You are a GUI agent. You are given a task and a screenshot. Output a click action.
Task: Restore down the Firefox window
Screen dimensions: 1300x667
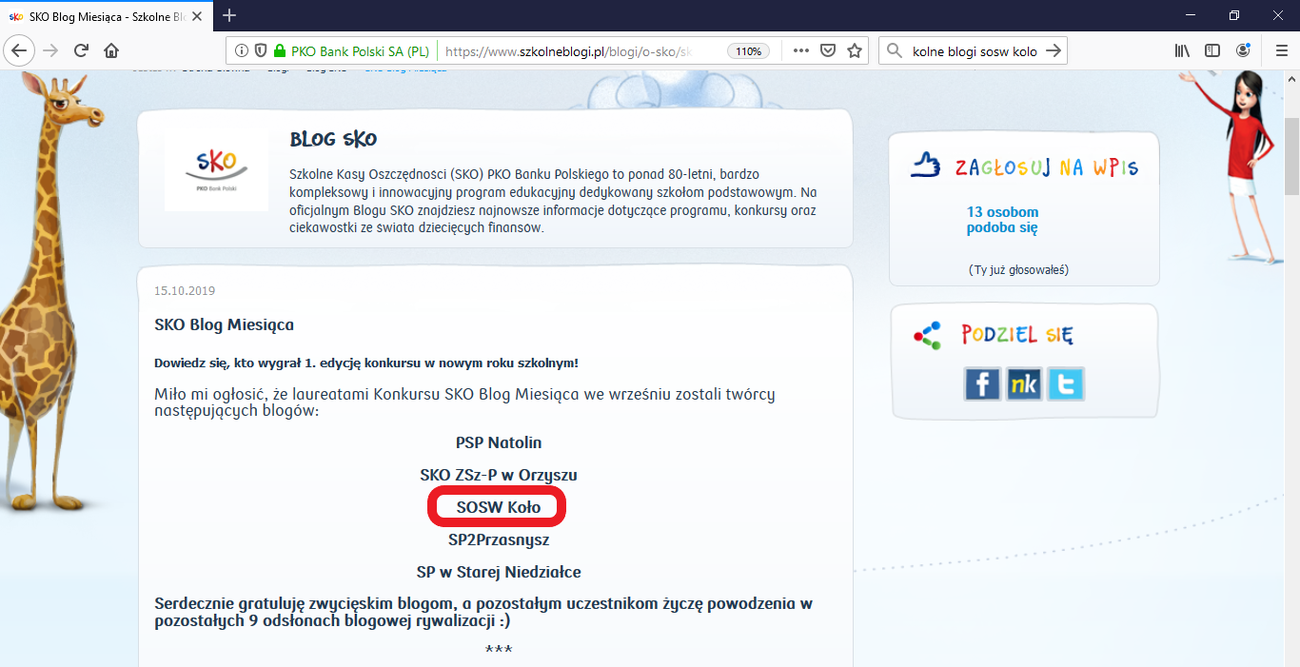pos(1234,15)
